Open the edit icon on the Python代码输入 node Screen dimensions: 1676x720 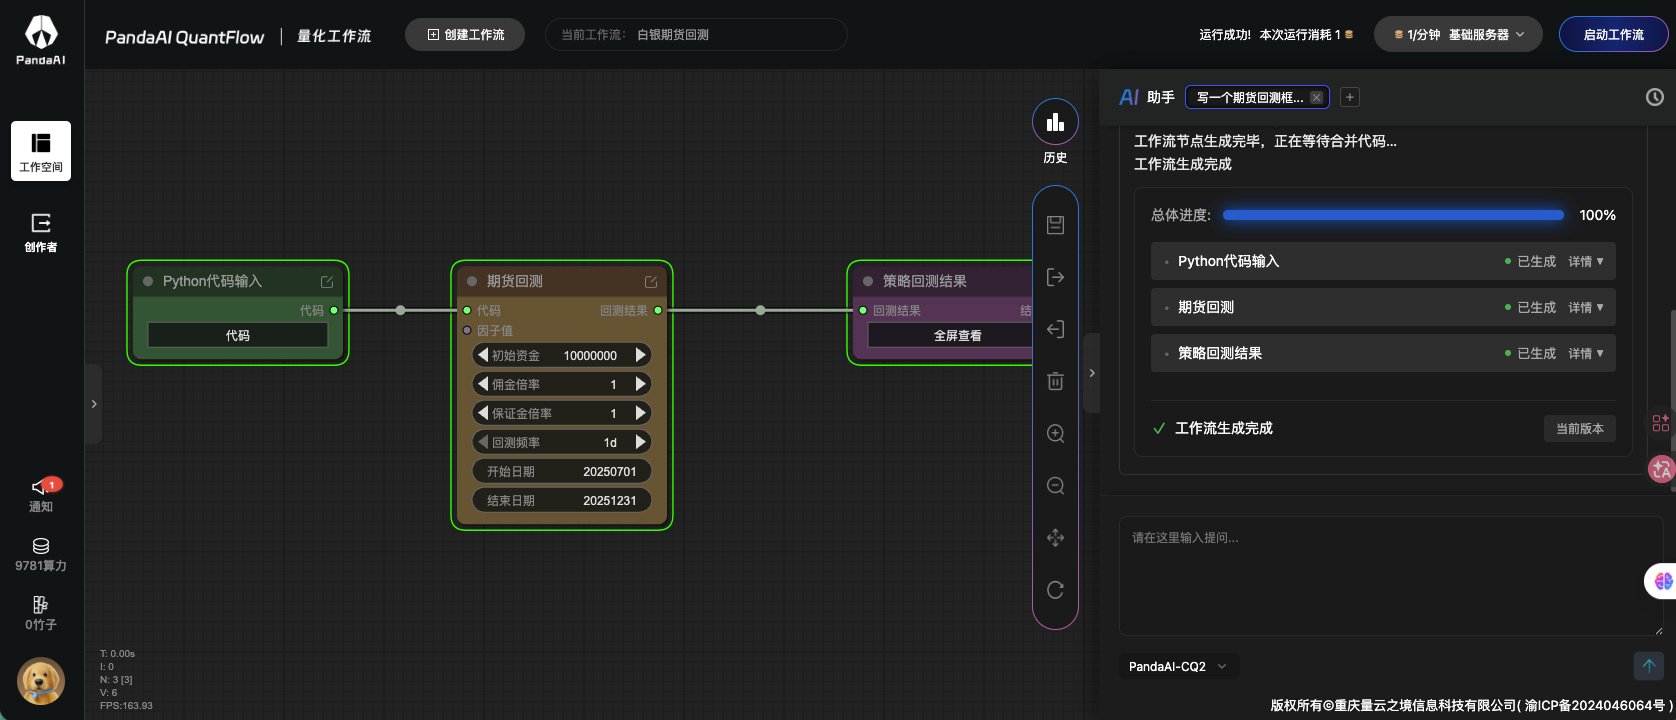(327, 282)
